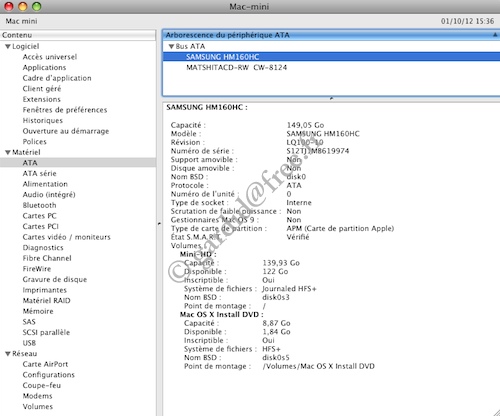
Task: Click the window resize grip corner
Action: coord(496,412)
